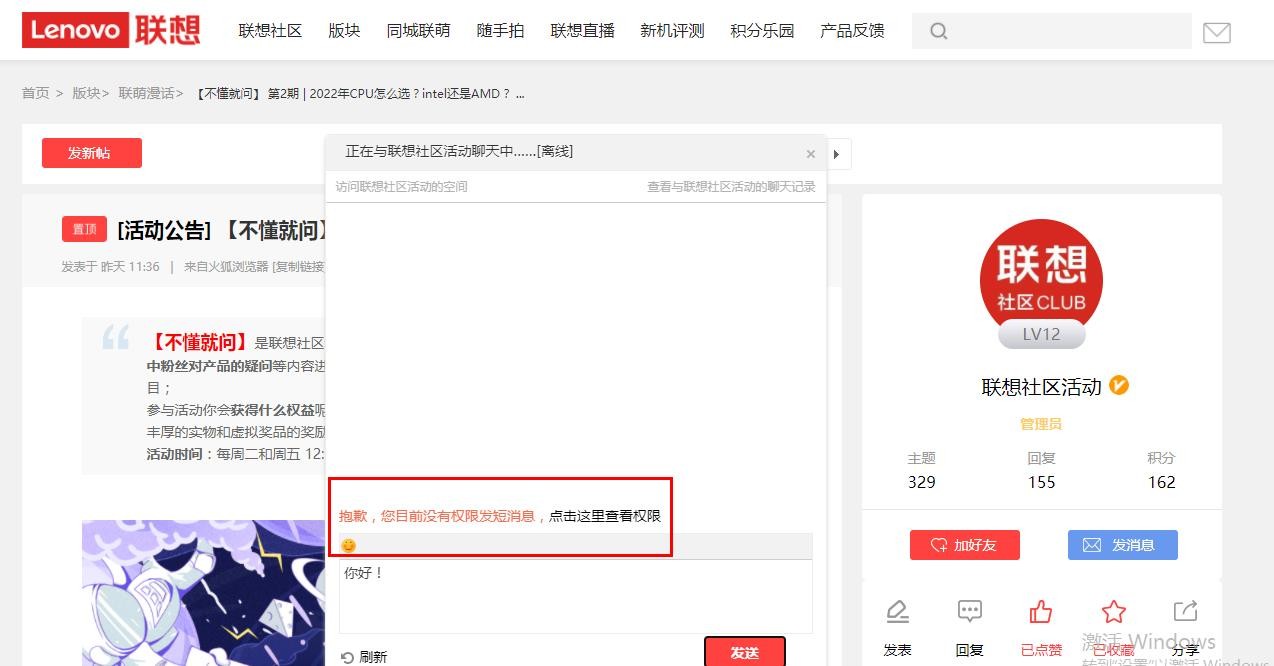Image resolution: width=1274 pixels, height=666 pixels.
Task: Click the verified badge next to 联想社区活动
Action: (x=1119, y=385)
